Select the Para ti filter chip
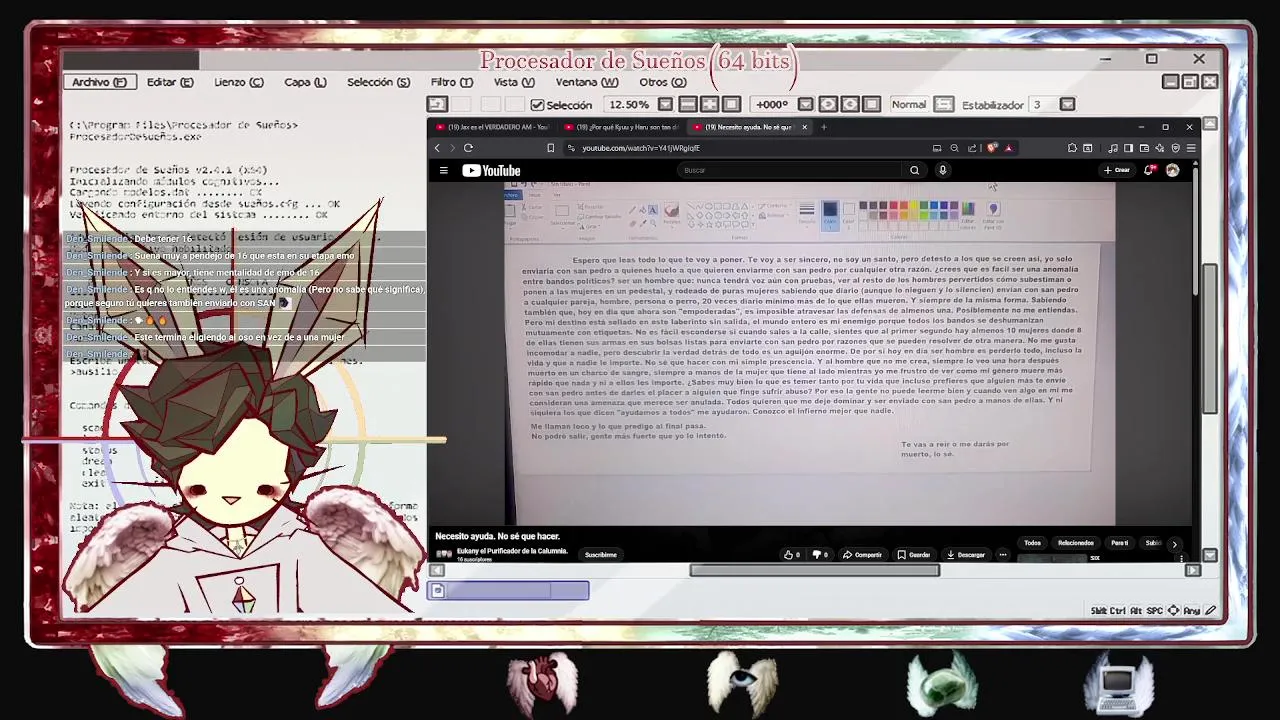 click(x=1120, y=543)
